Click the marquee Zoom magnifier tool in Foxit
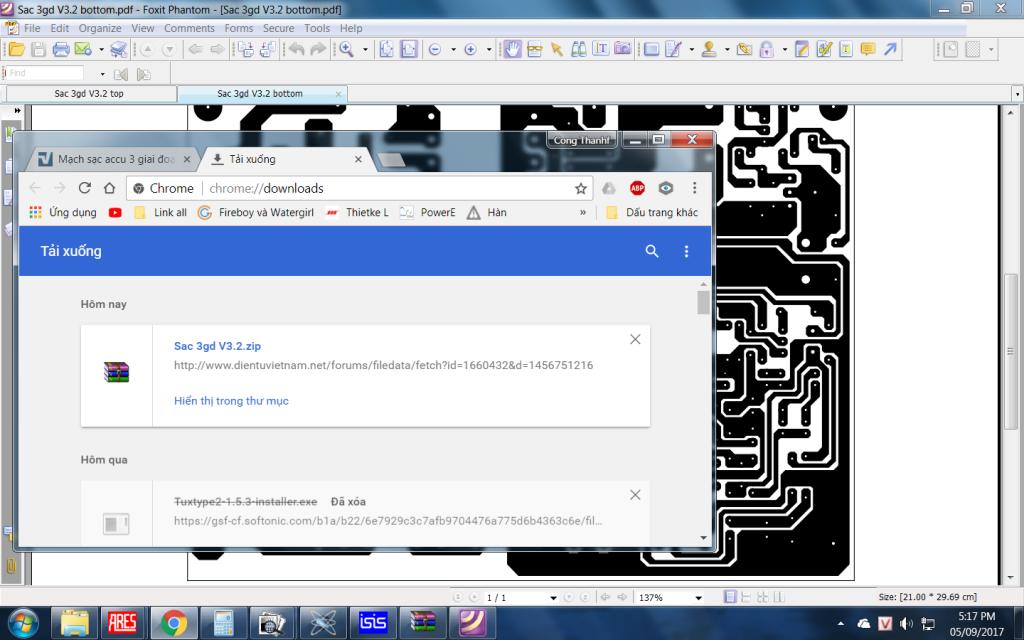The height and width of the screenshot is (640, 1024). point(346,49)
